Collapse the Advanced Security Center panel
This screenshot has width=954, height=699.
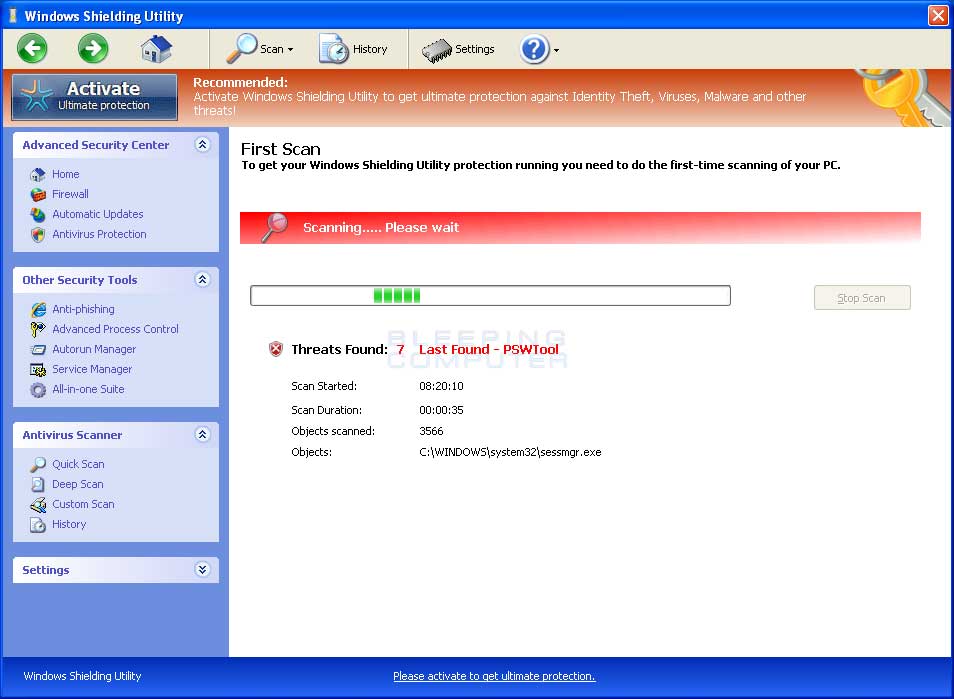203,145
